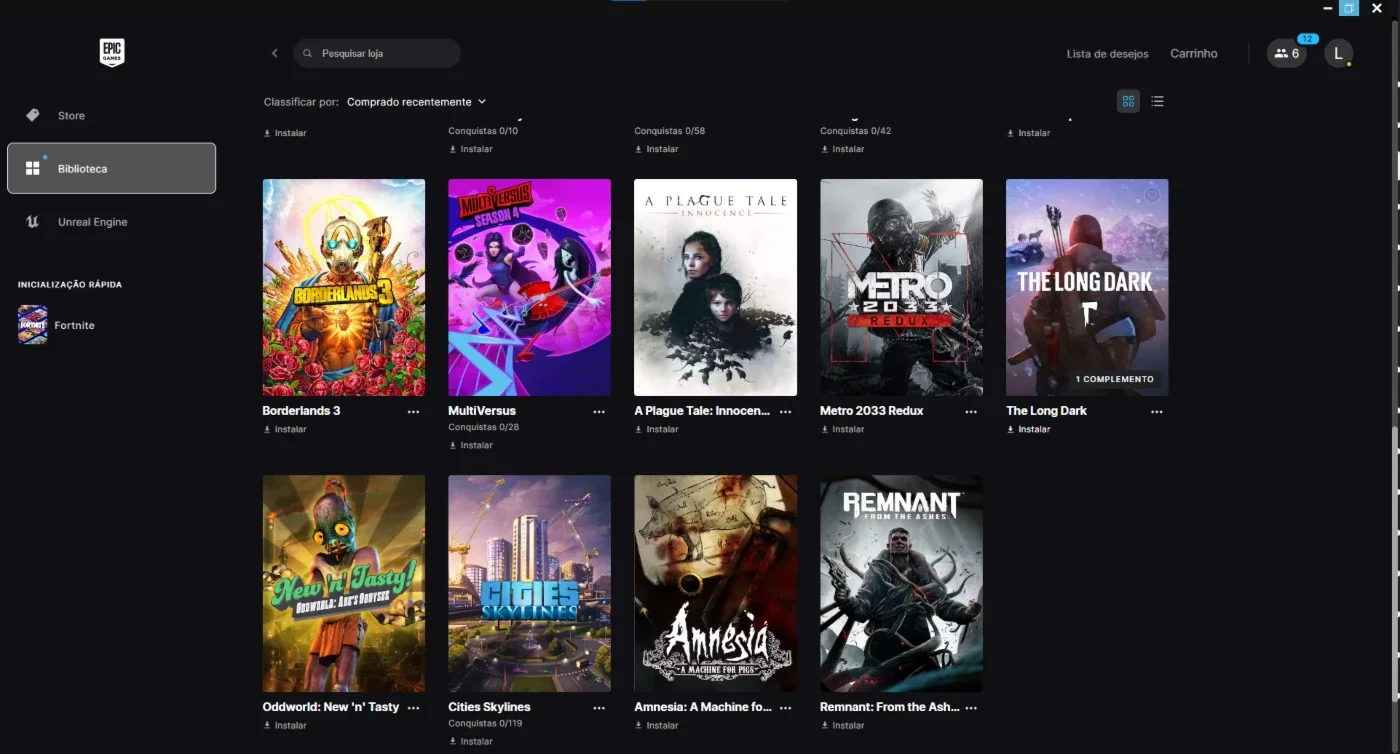Open Oddworld more options menu
Screen dimensions: 1400x754
tap(413, 708)
